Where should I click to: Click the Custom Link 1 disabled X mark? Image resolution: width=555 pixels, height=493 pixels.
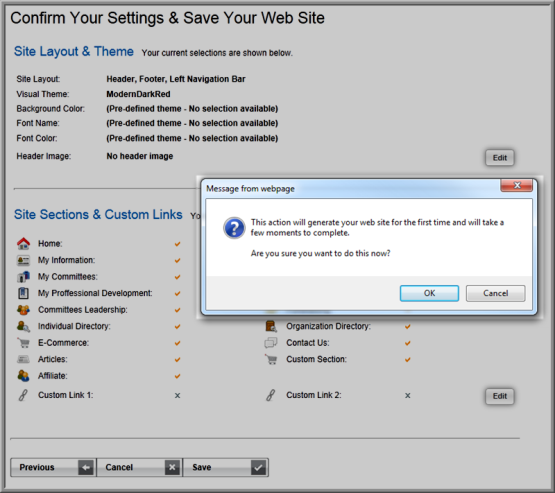click(x=177, y=395)
